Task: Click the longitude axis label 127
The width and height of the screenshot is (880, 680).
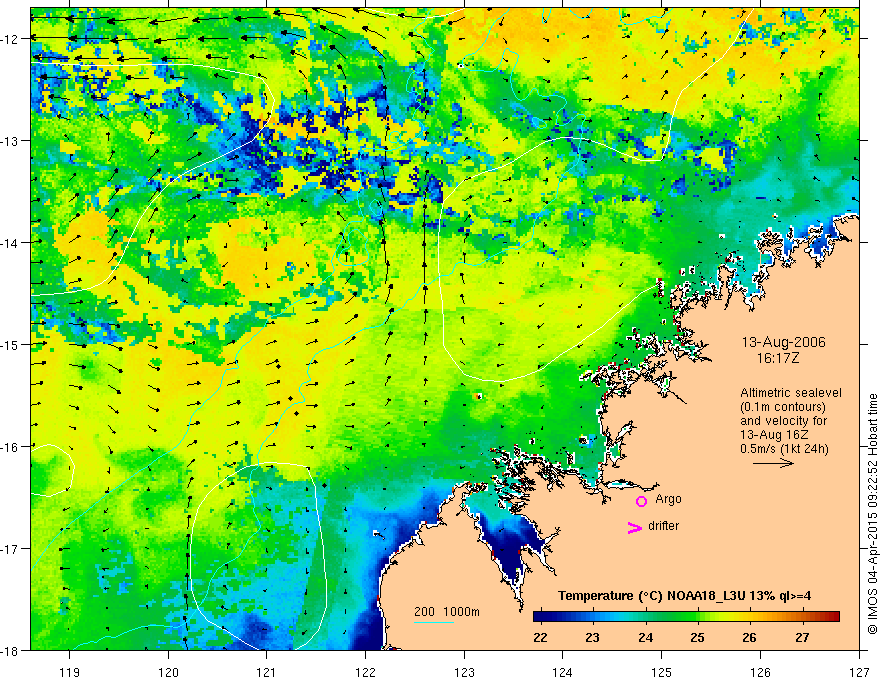Action: tap(859, 672)
